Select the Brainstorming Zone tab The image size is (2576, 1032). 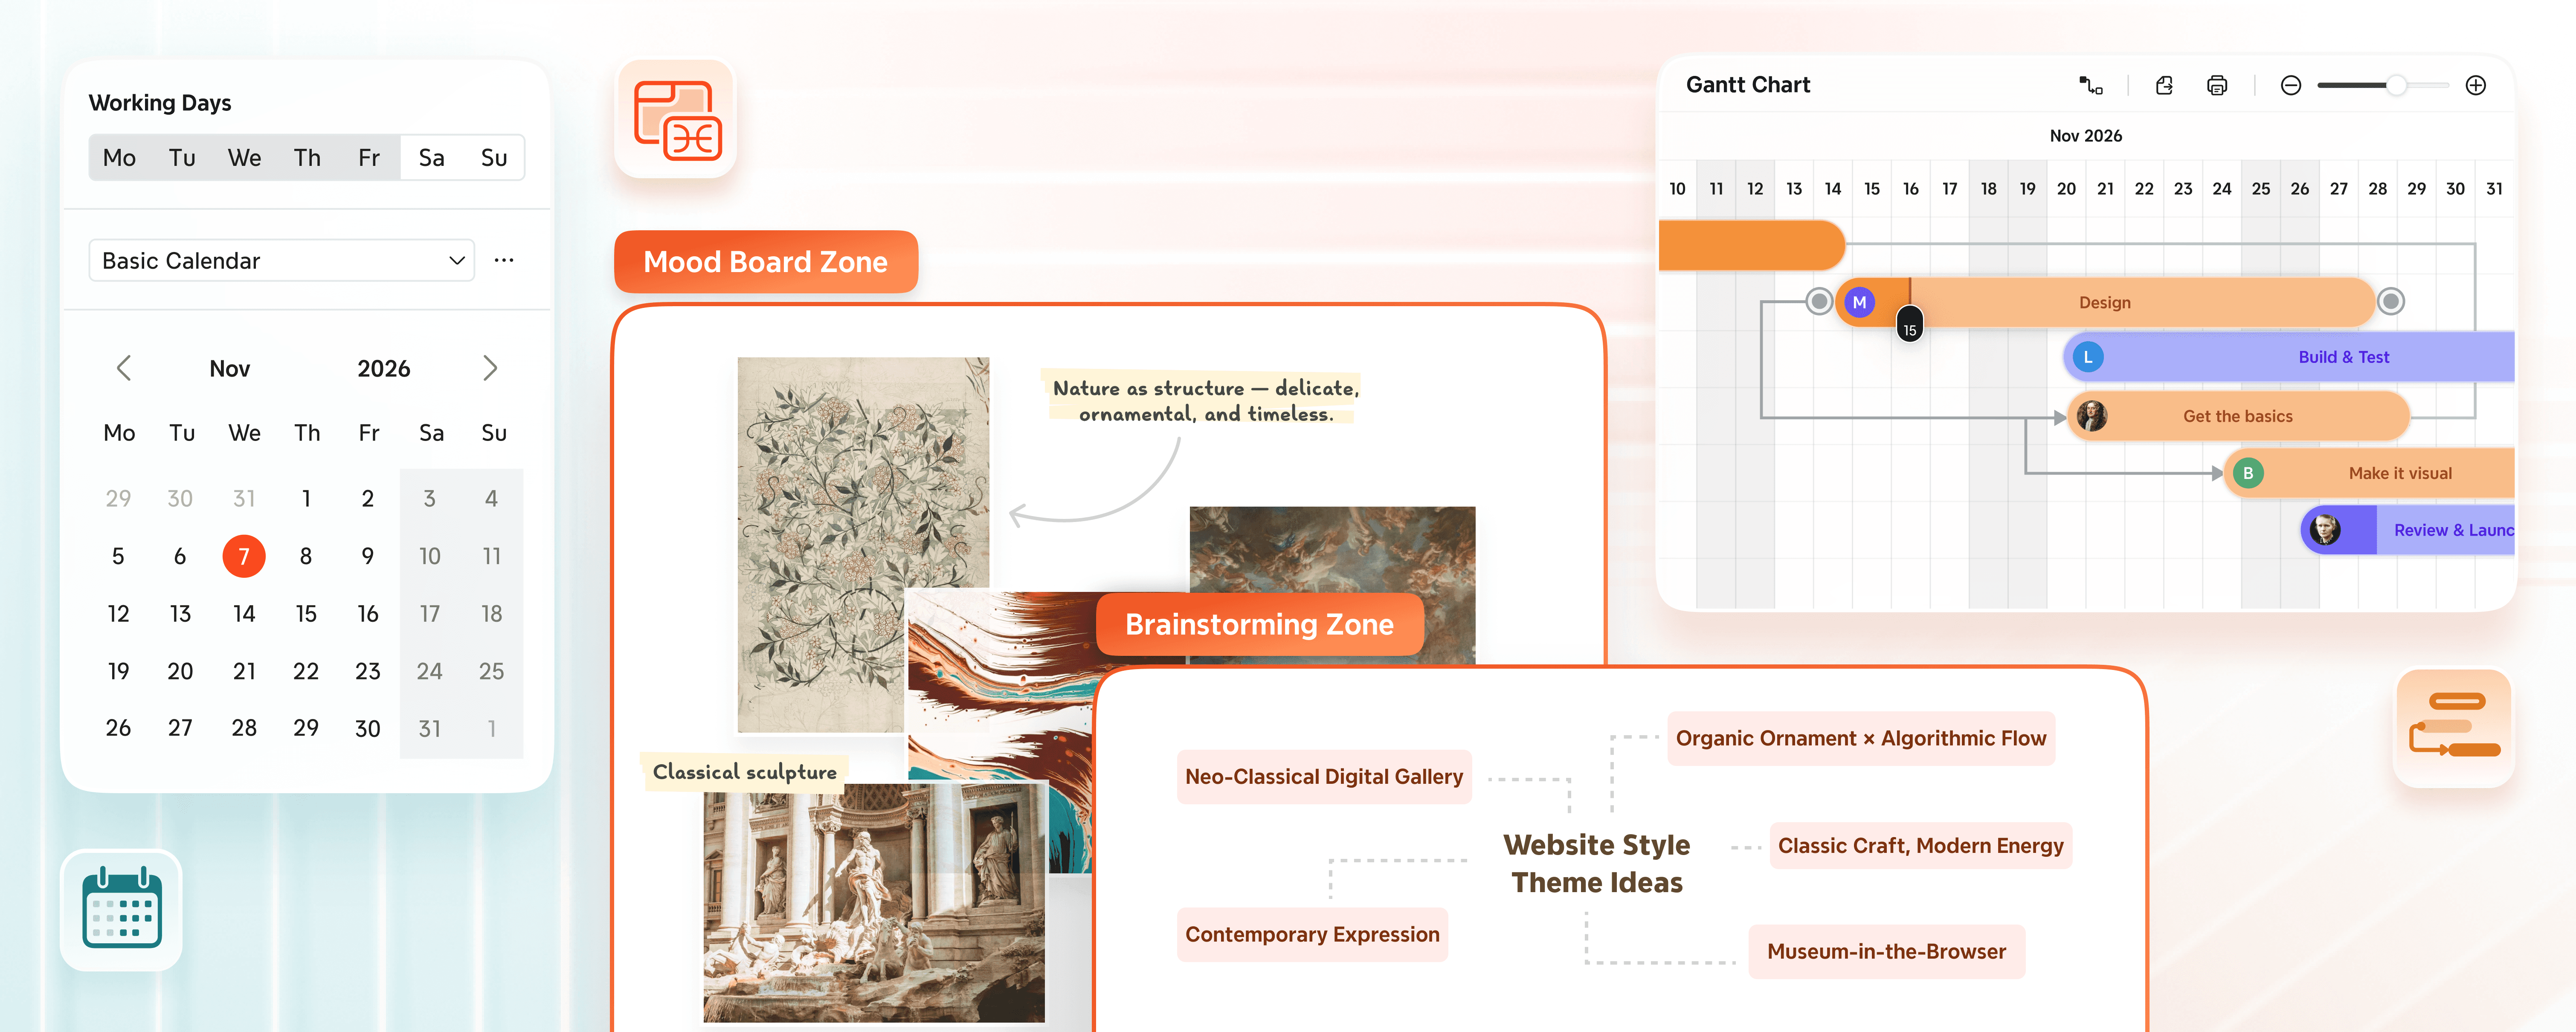coord(1259,624)
